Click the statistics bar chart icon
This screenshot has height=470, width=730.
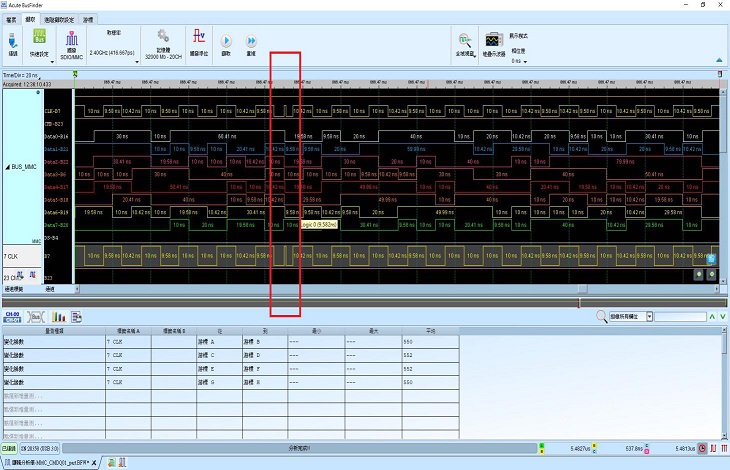tap(57, 316)
